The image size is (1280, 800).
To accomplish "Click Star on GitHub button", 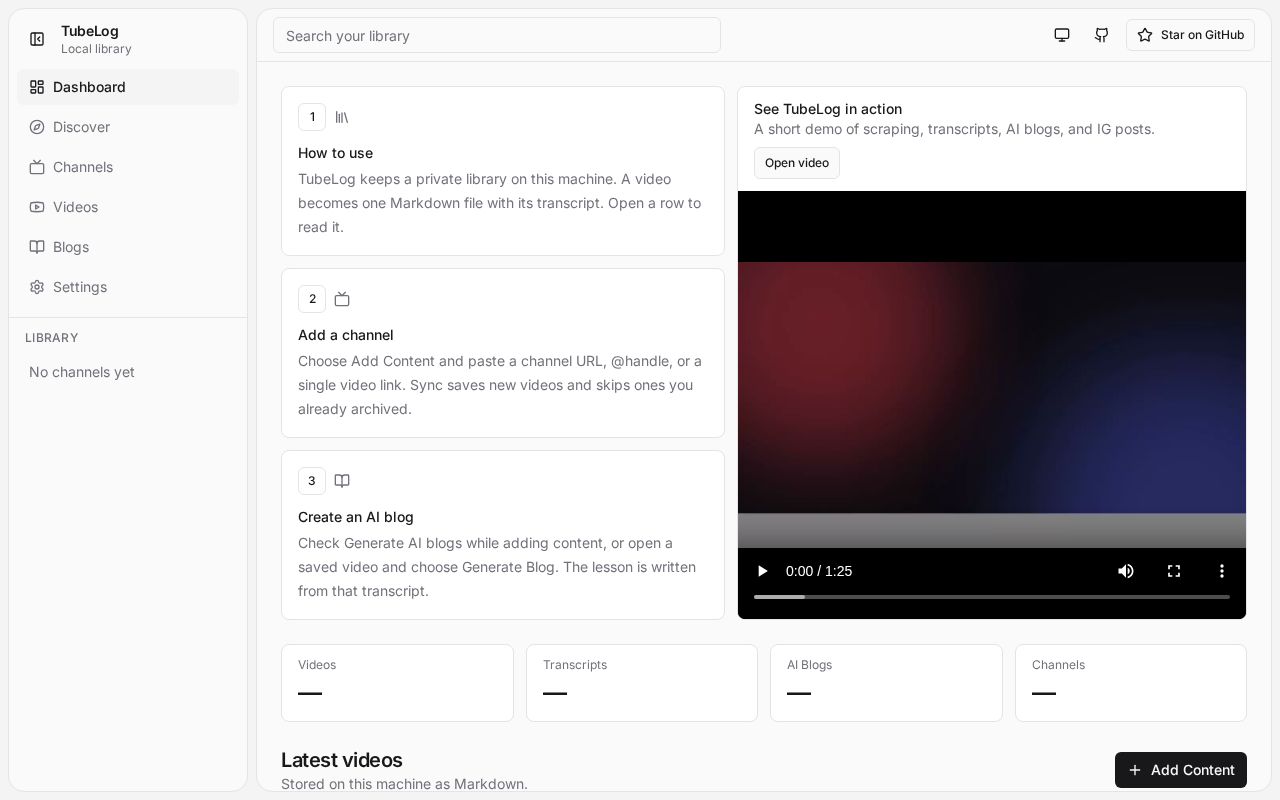I will point(1190,35).
